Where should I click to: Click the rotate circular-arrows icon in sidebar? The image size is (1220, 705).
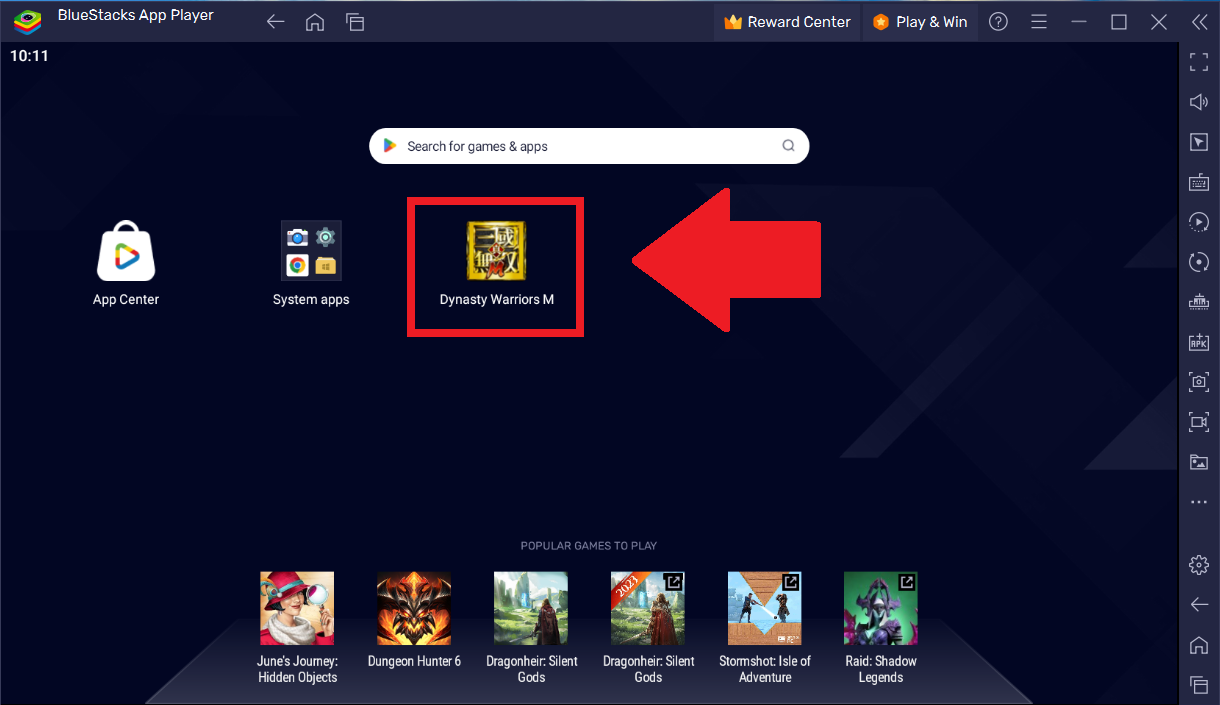(x=1199, y=262)
